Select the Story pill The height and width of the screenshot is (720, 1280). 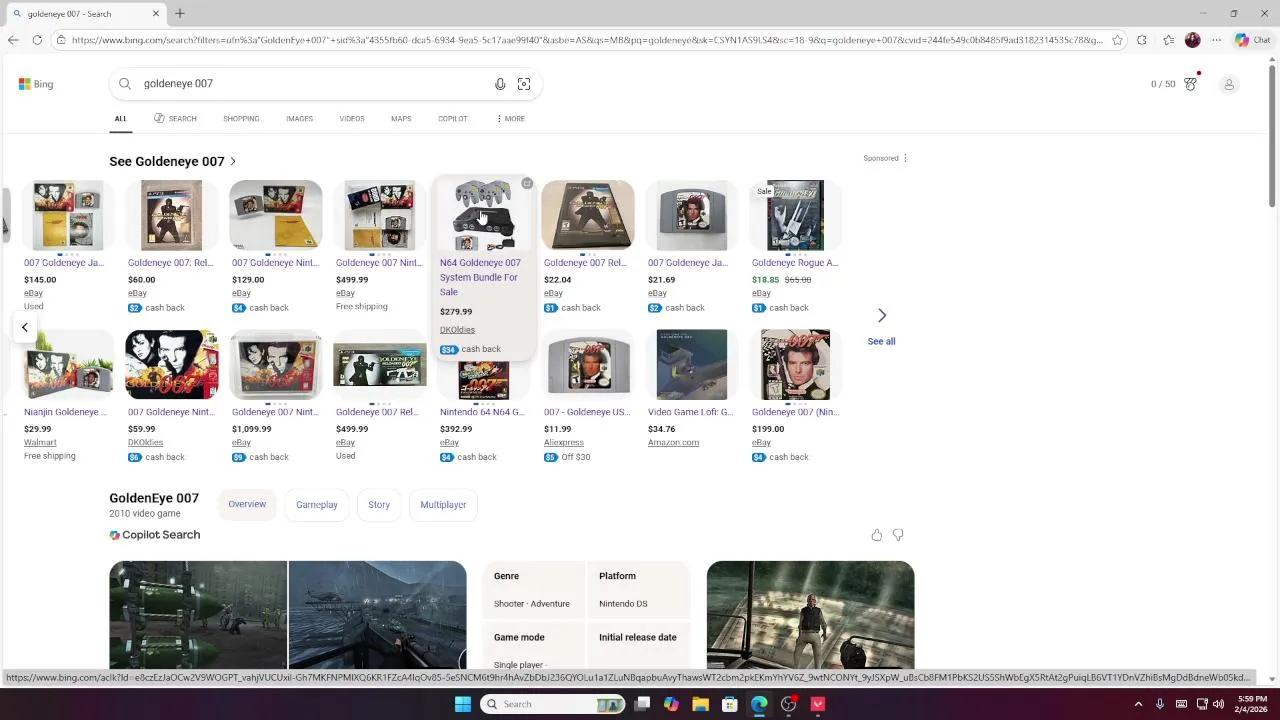click(379, 505)
